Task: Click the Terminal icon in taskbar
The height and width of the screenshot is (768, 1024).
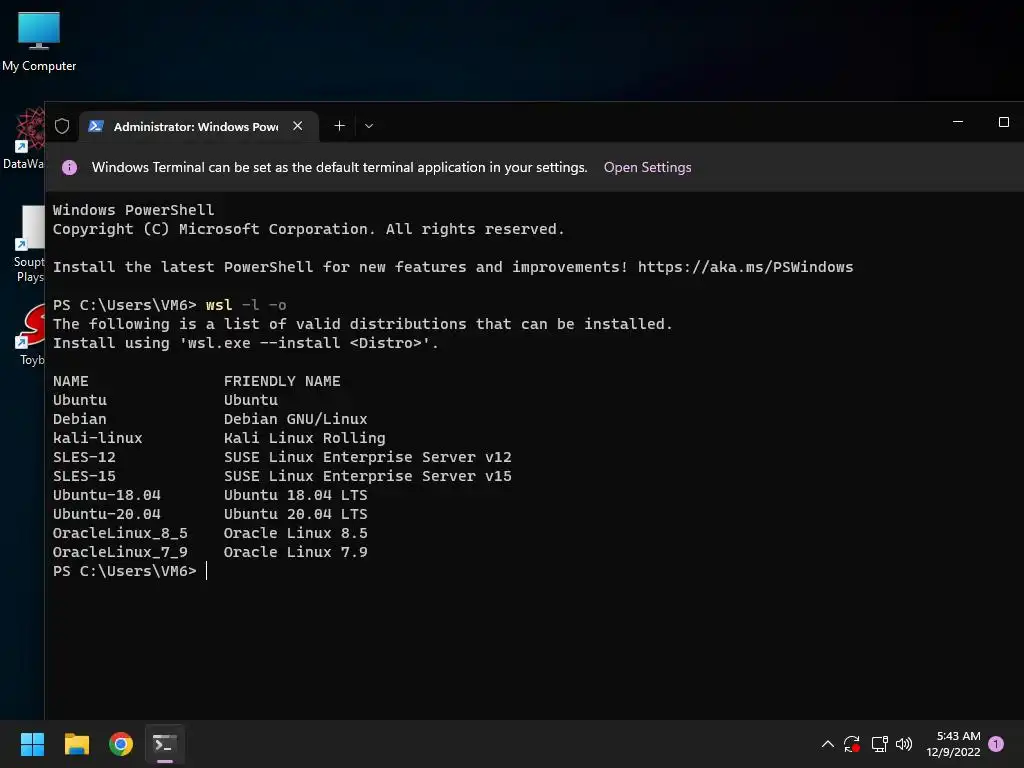Action: 165,744
